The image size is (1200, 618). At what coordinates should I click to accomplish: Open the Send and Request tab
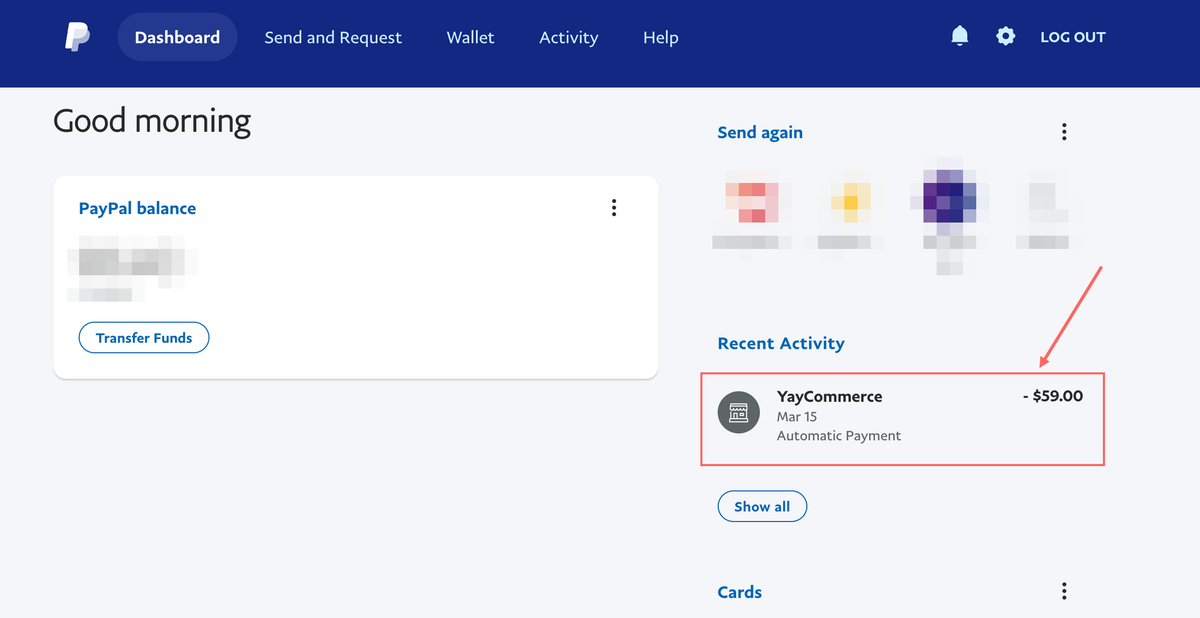[333, 37]
